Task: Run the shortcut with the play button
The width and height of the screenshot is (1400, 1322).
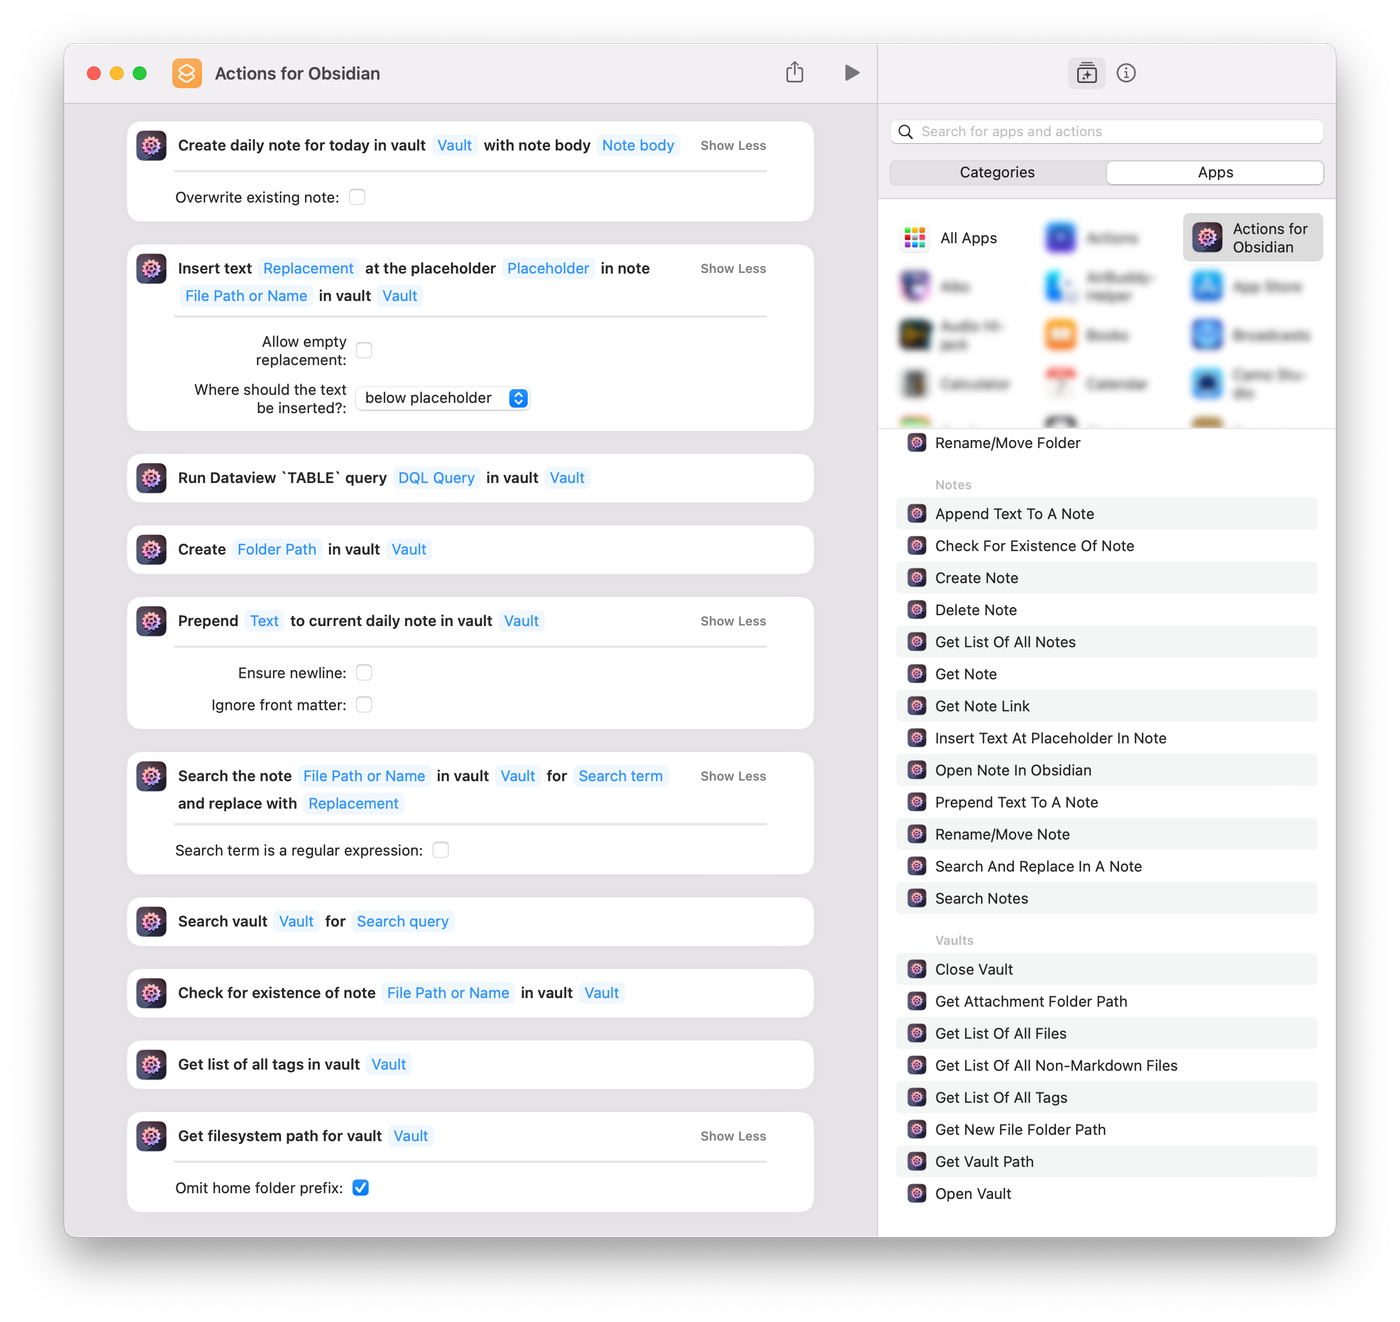Action: click(851, 73)
